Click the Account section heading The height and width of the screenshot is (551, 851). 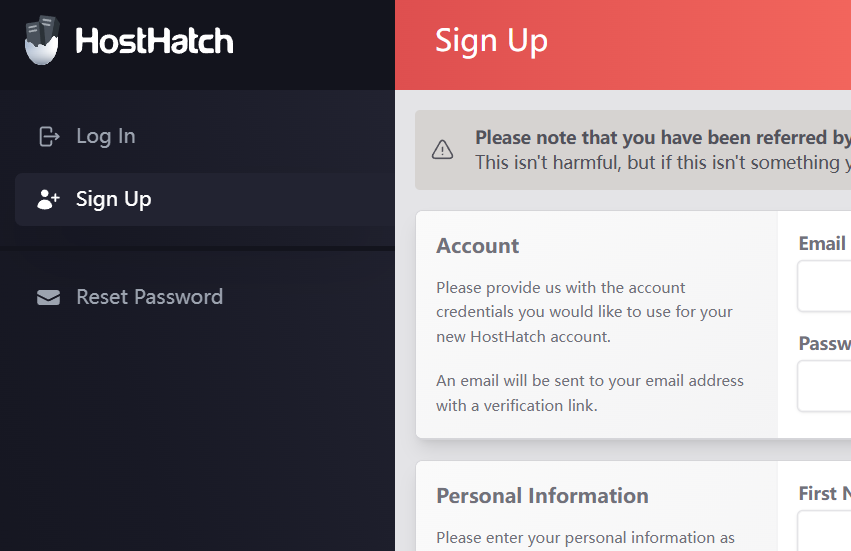[478, 246]
